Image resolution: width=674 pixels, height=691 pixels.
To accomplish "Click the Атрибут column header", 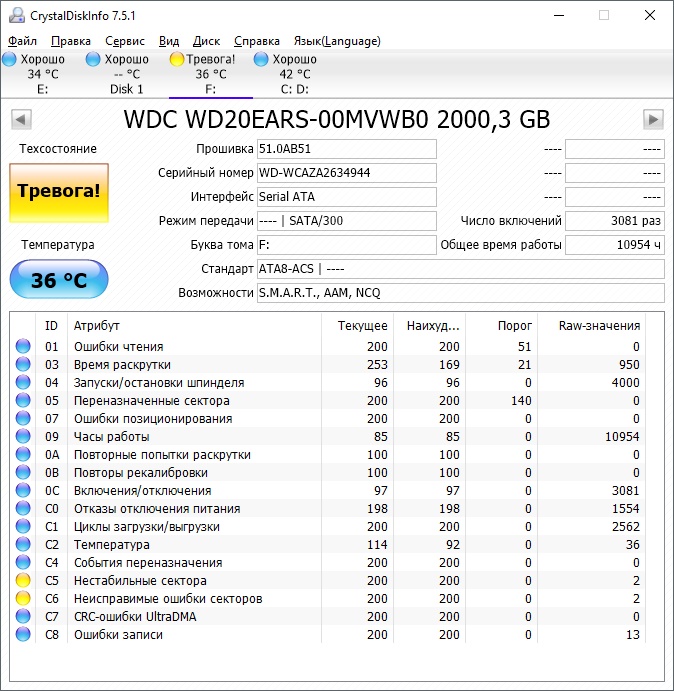I will [x=194, y=326].
